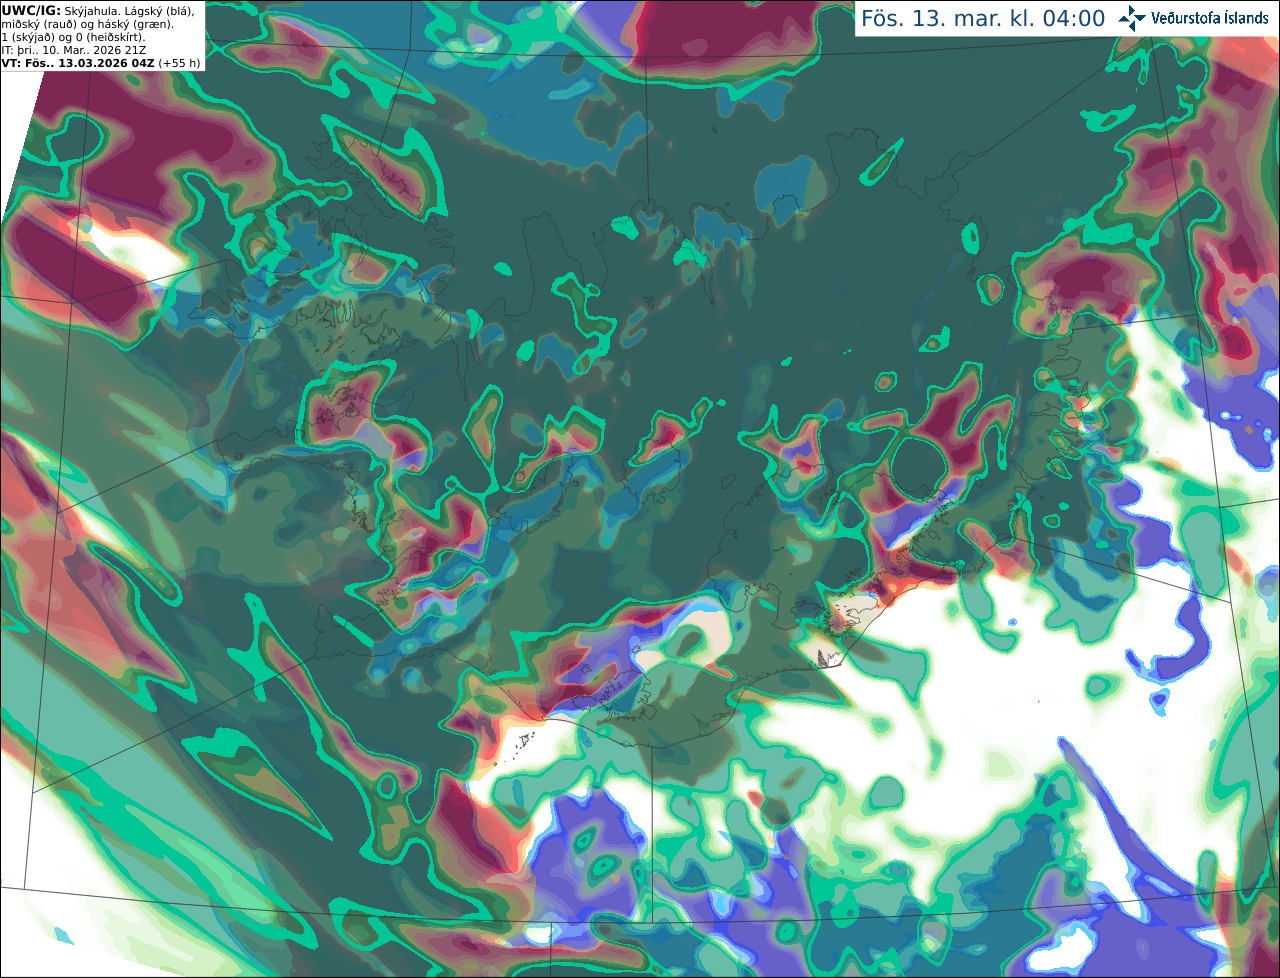Click 'IT: þri.. 10. Mar.. 2026 21Z' line
Image resolution: width=1280 pixels, height=978 pixels.
(73, 50)
